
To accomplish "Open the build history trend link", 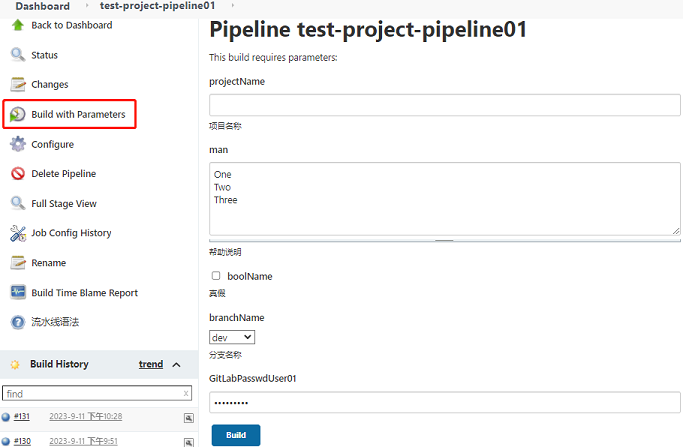I will tap(150, 365).
